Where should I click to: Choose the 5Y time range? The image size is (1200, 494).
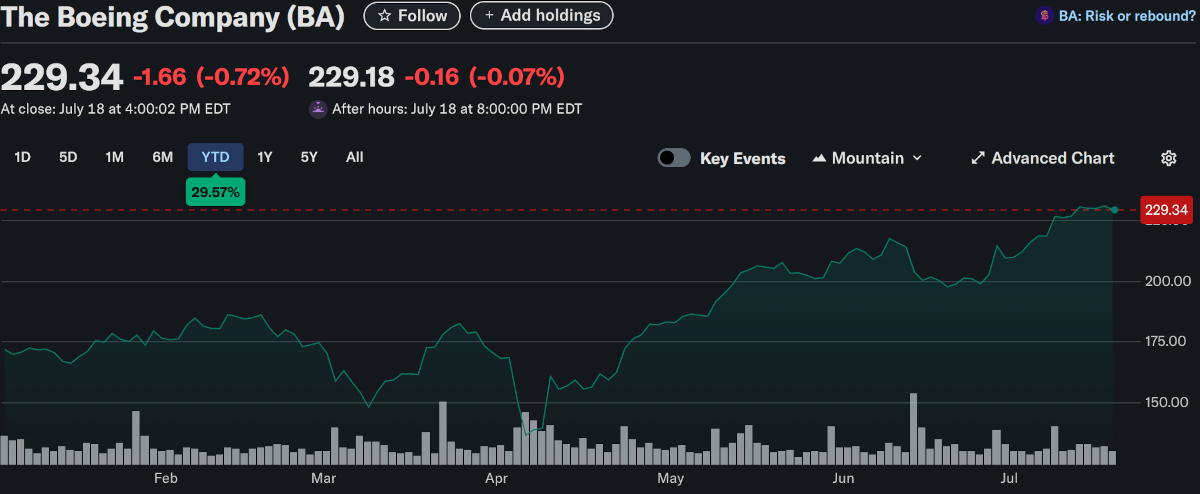(309, 157)
